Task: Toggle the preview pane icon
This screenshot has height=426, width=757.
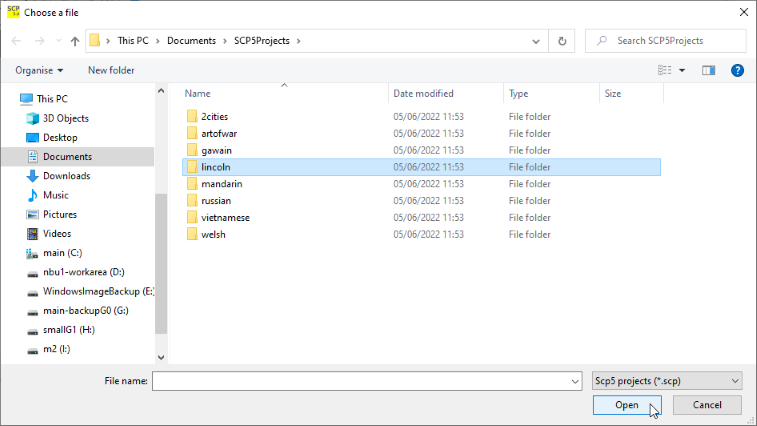Action: tap(709, 70)
